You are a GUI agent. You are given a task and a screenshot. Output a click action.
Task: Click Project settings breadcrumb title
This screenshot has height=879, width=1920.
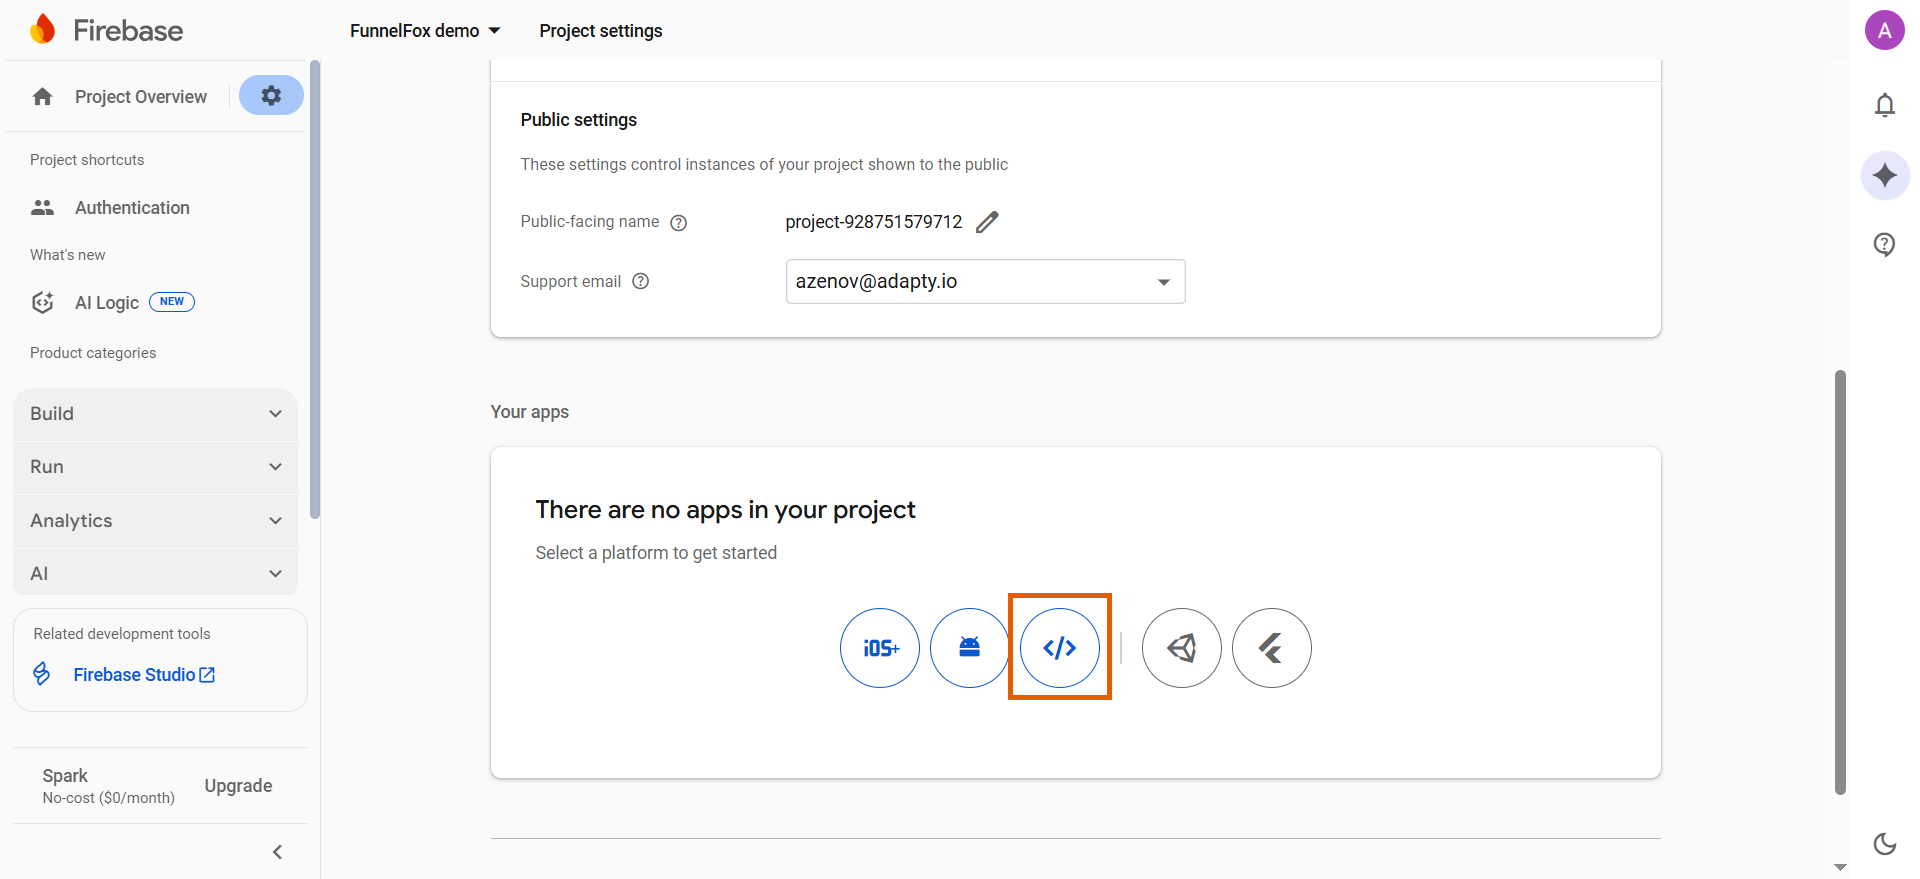[x=601, y=31]
